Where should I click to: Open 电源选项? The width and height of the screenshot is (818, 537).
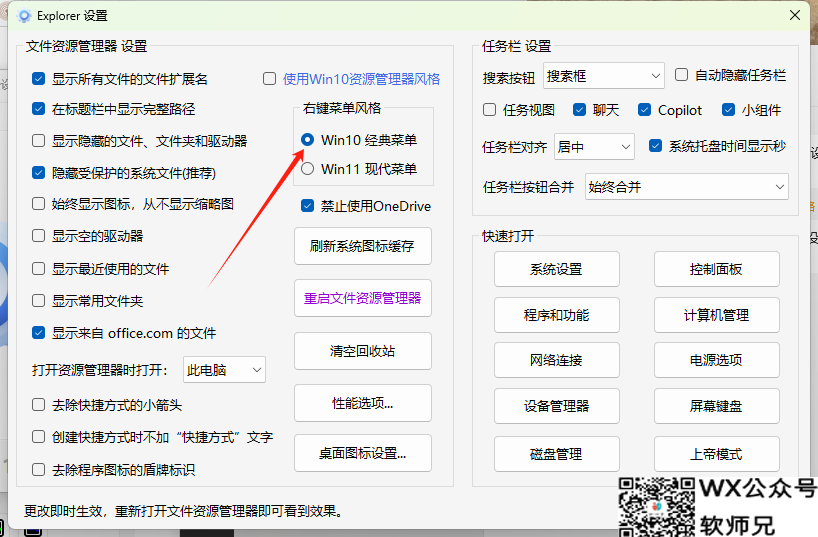point(717,360)
